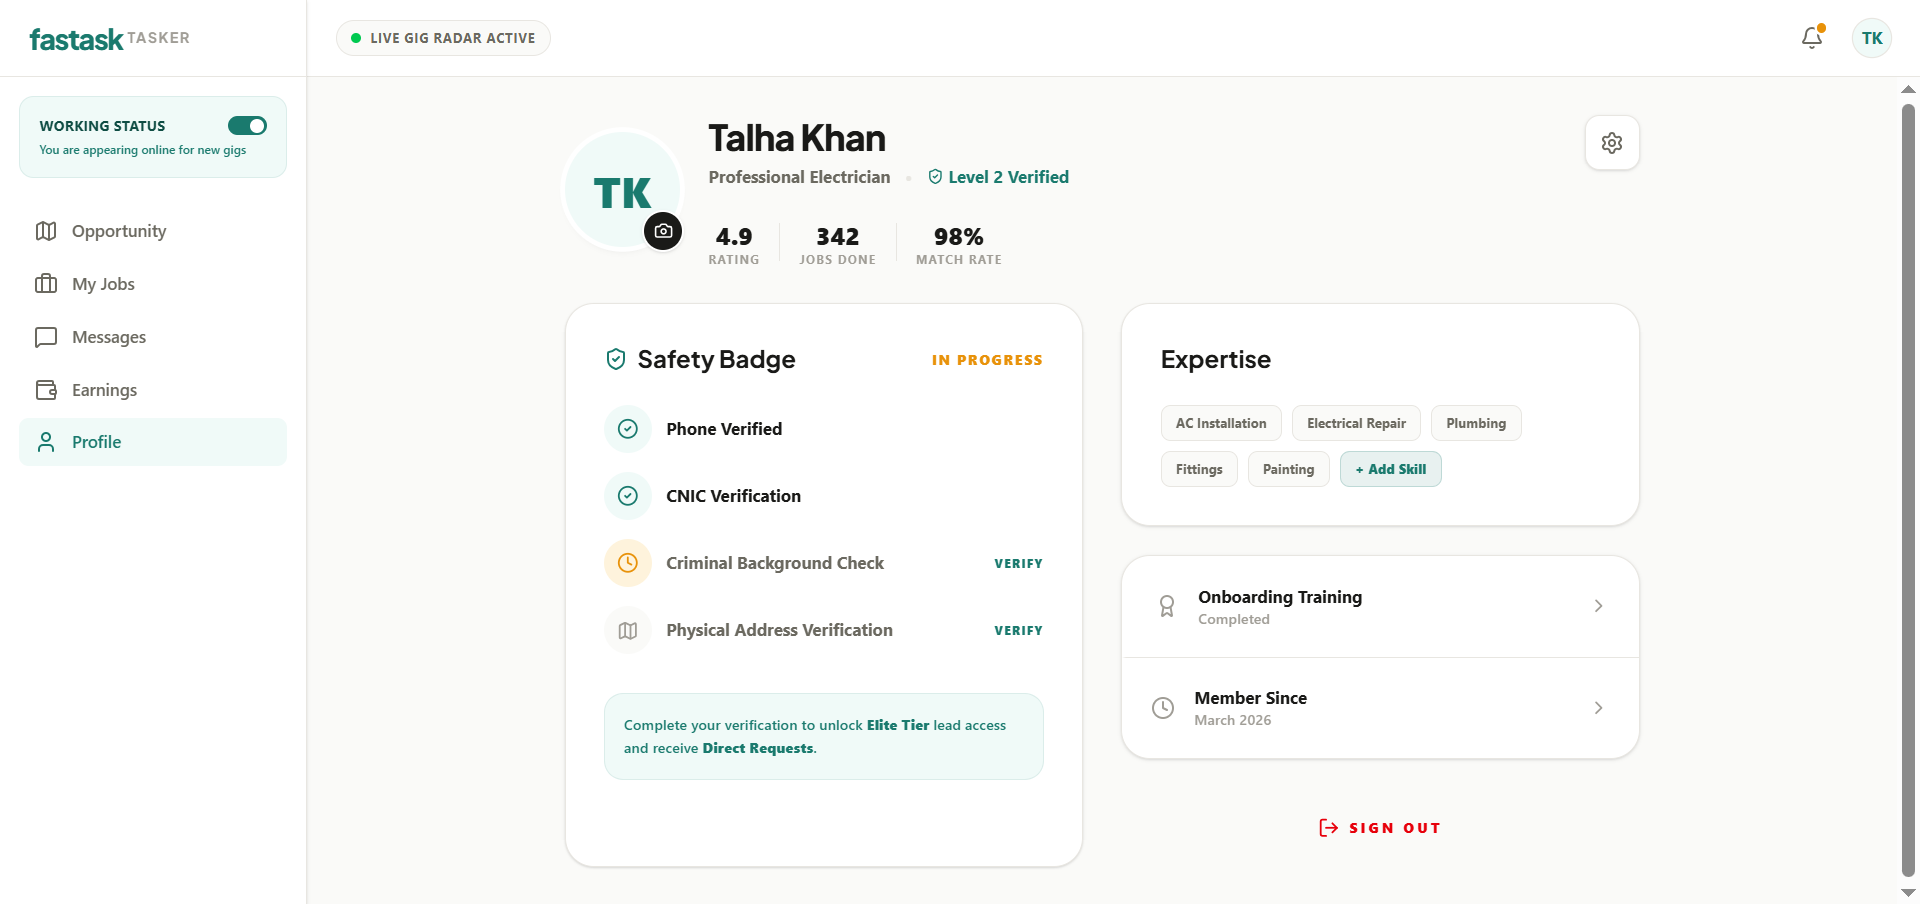1920x904 pixels.
Task: Verify Physical Address Verification
Action: 1018,631
